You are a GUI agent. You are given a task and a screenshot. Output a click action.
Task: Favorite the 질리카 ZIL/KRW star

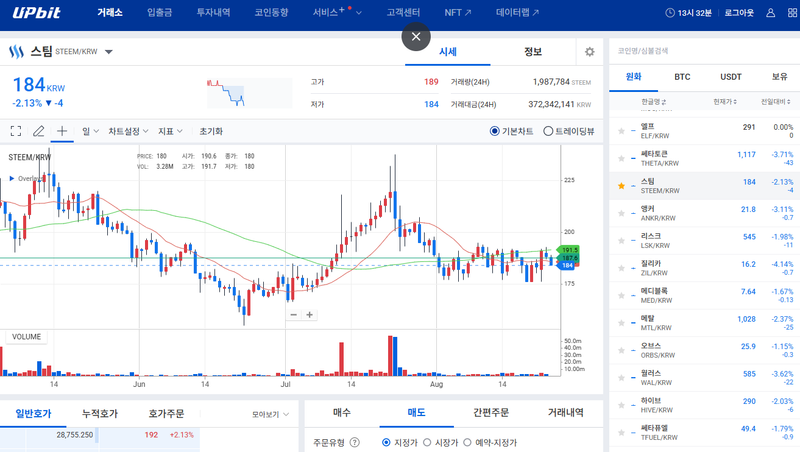tap(621, 268)
